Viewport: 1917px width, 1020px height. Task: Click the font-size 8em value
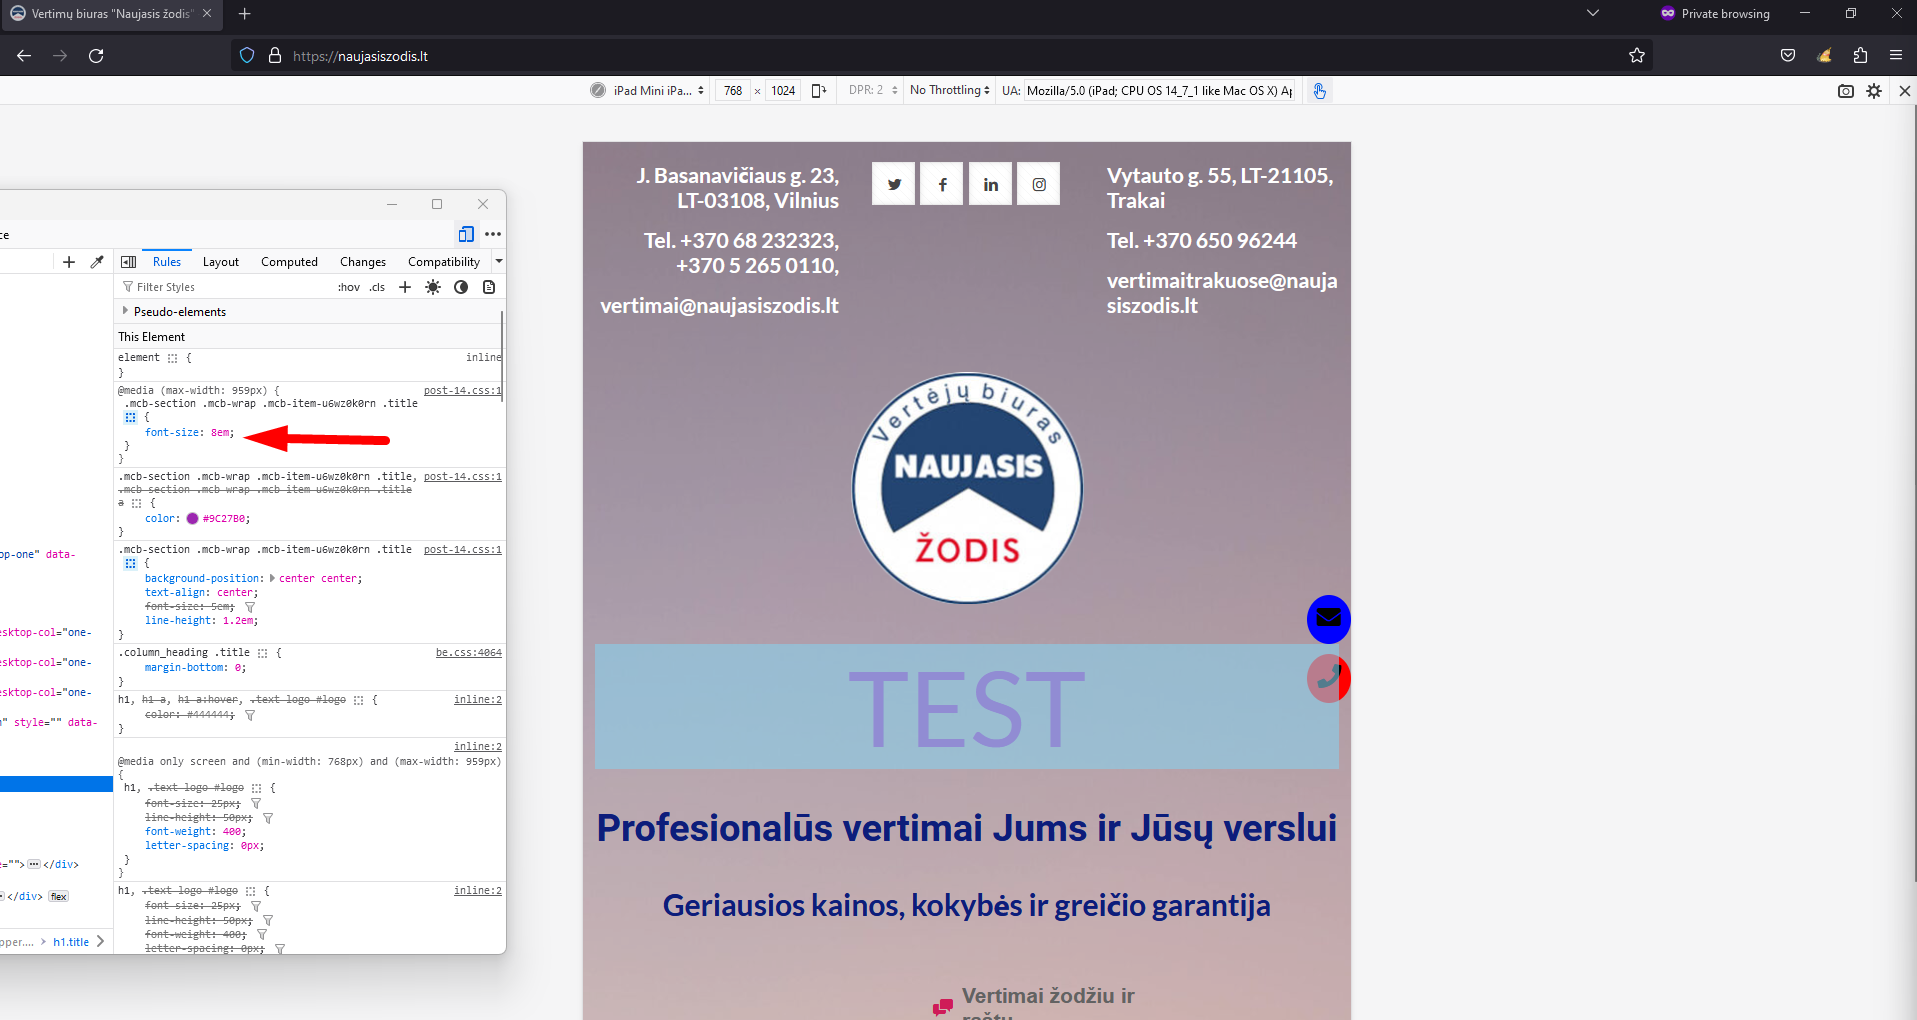point(219,433)
